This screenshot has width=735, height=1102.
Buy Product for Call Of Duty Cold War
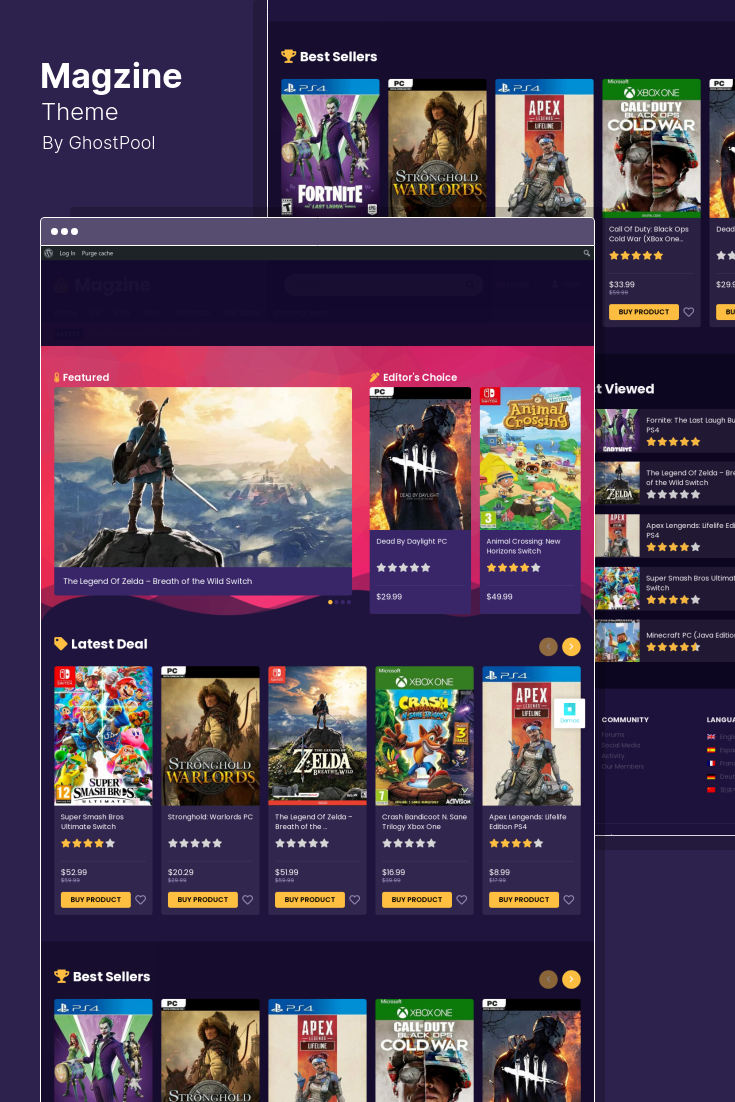tap(644, 312)
